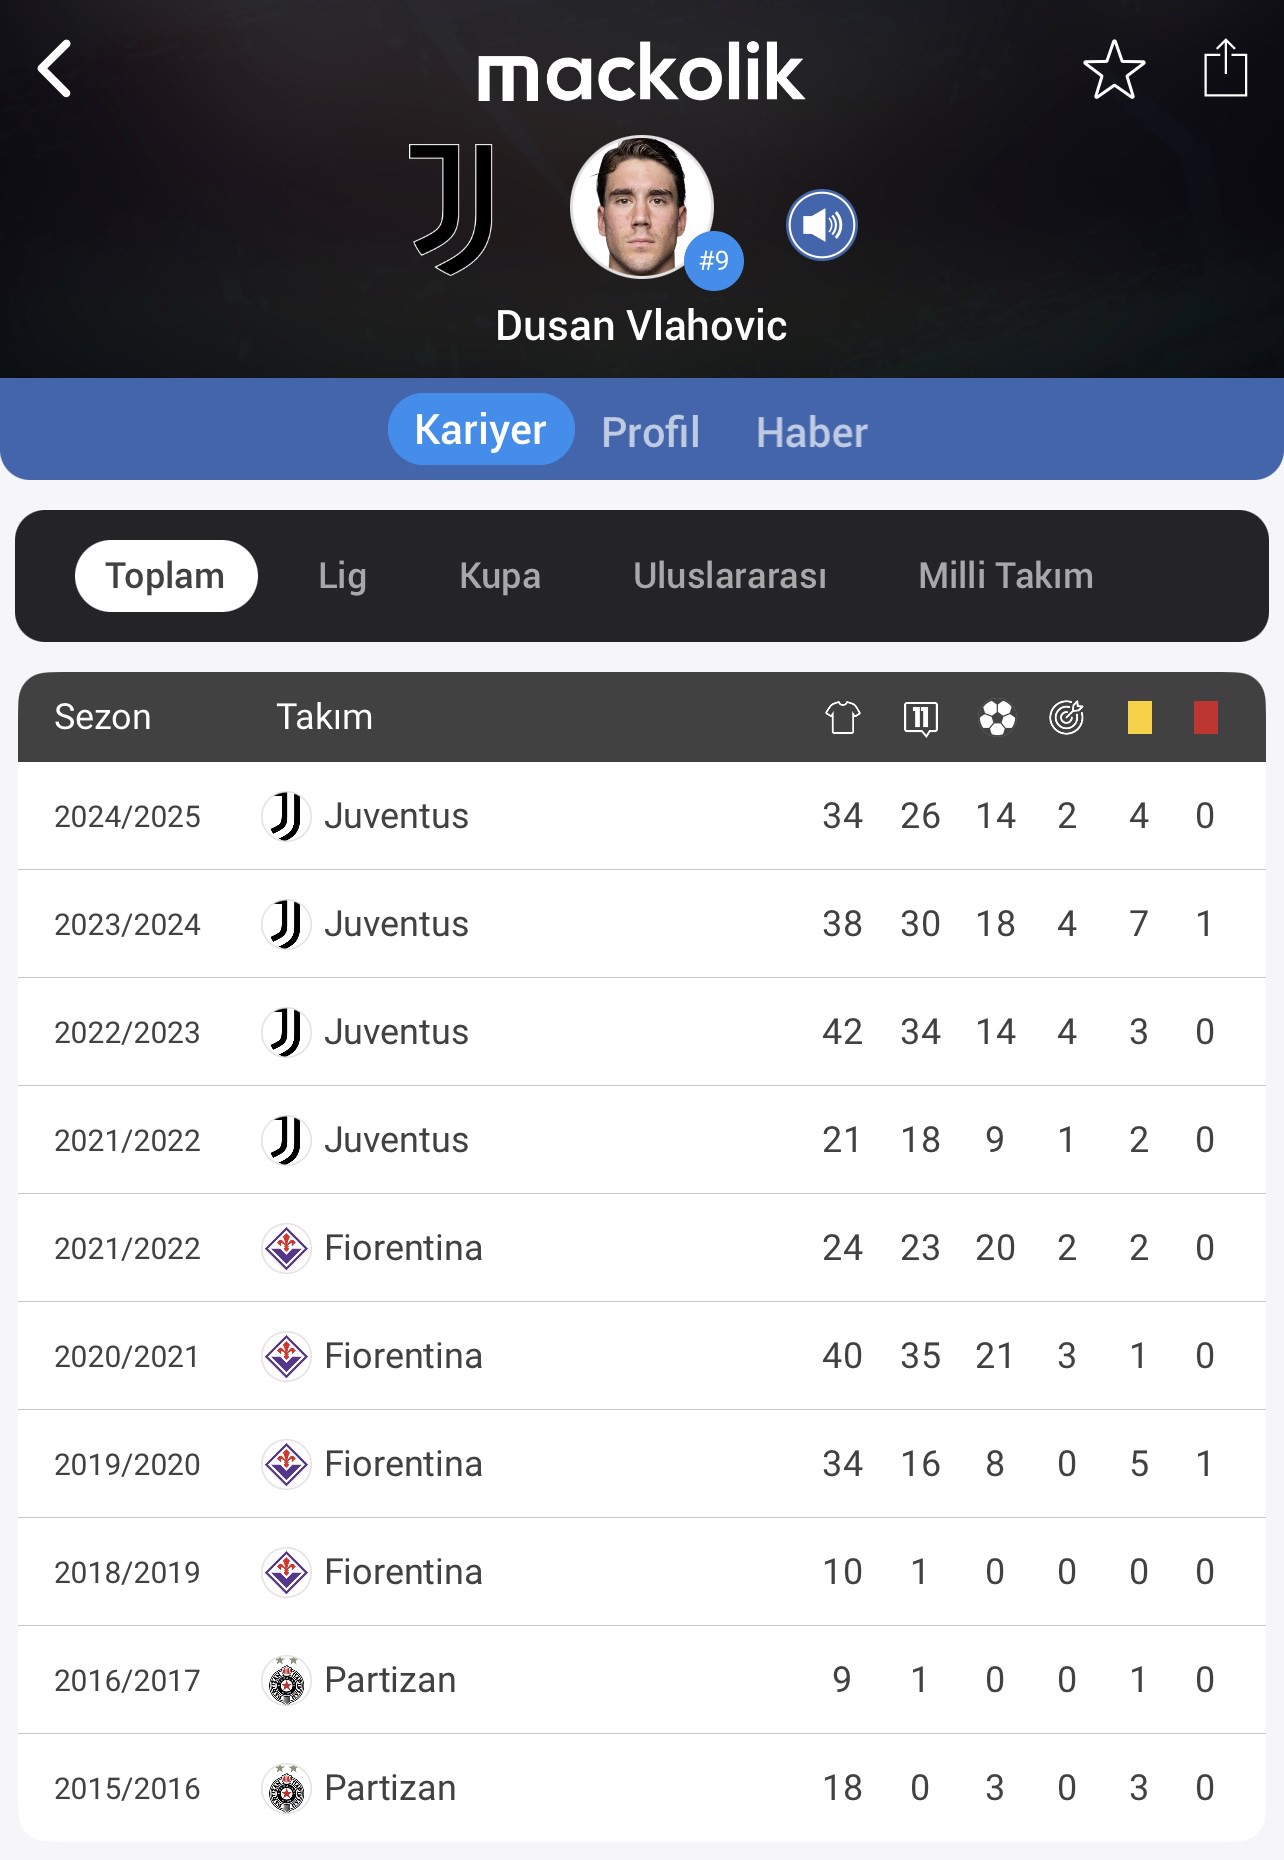Tap Dusan Vlahovic's profile photo
This screenshot has height=1860, width=1284.
point(642,207)
